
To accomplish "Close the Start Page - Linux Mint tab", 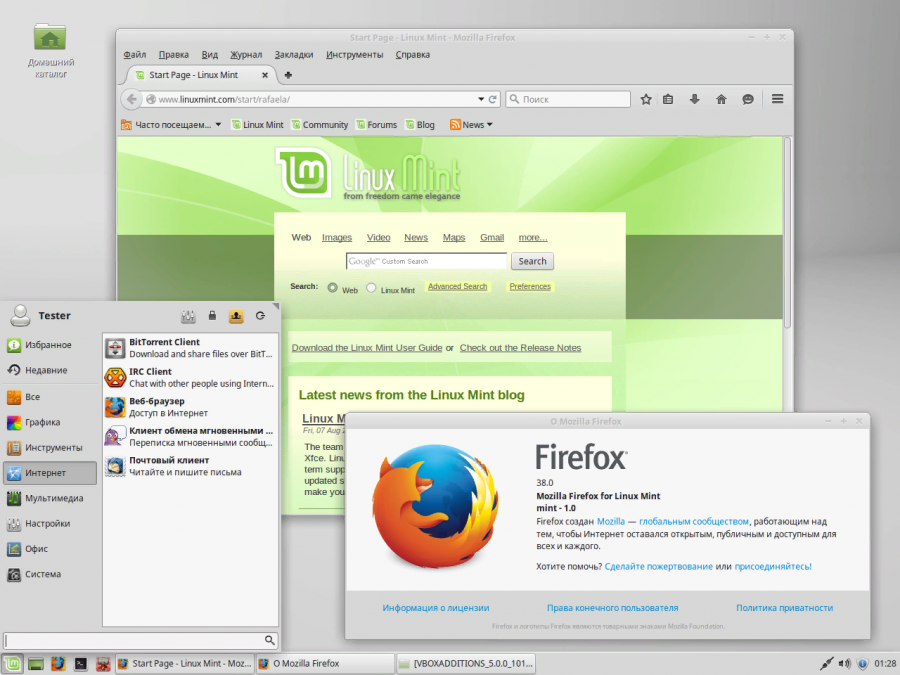I will click(265, 75).
